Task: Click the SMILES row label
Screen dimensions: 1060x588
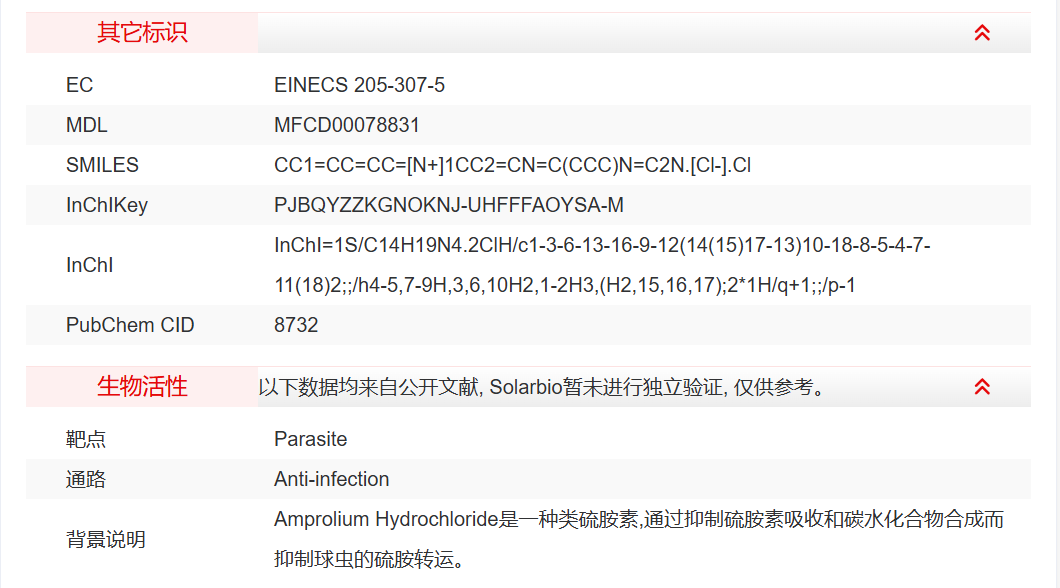Action: 102,165
